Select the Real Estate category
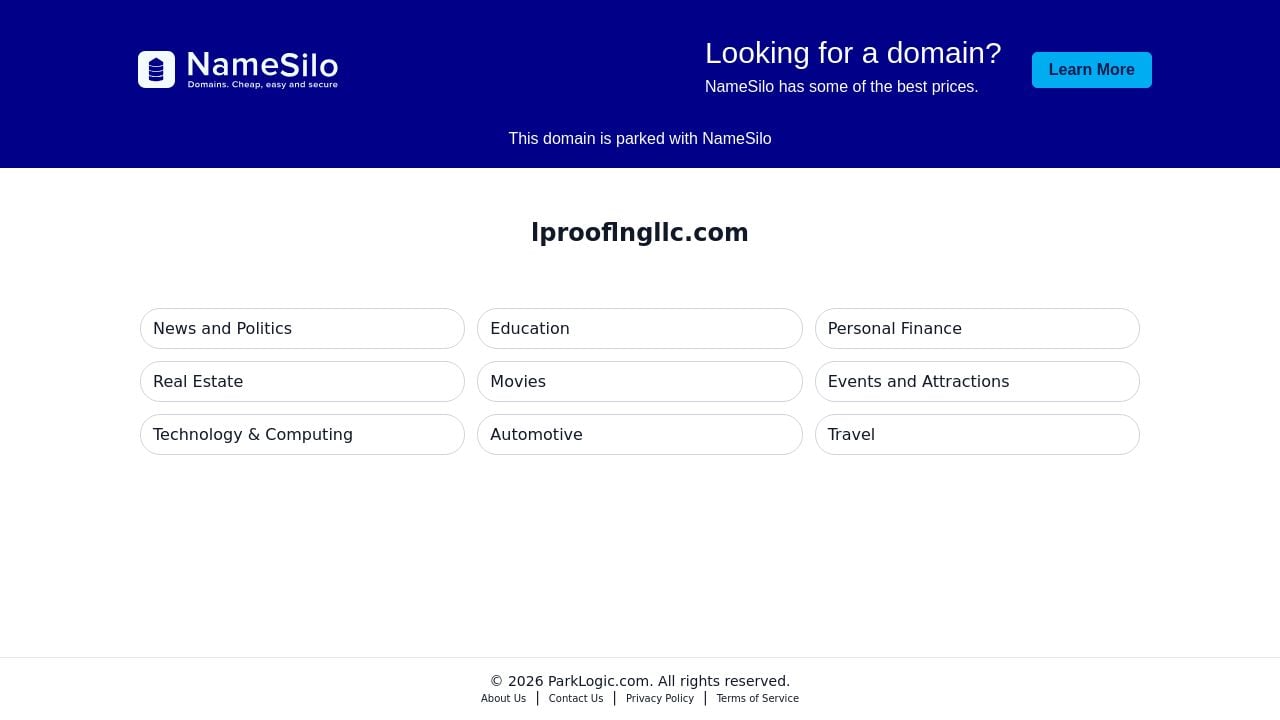This screenshot has height=720, width=1280. [302, 381]
